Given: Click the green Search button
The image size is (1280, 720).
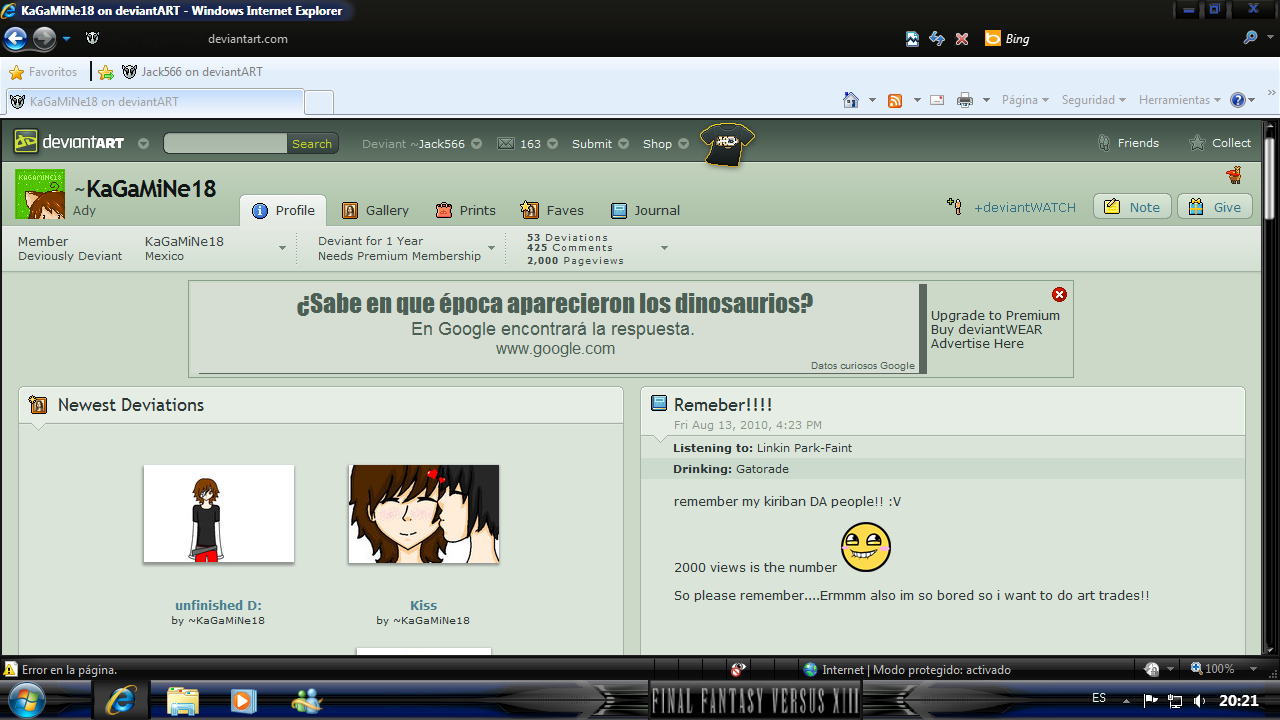Looking at the screenshot, I should coord(312,144).
